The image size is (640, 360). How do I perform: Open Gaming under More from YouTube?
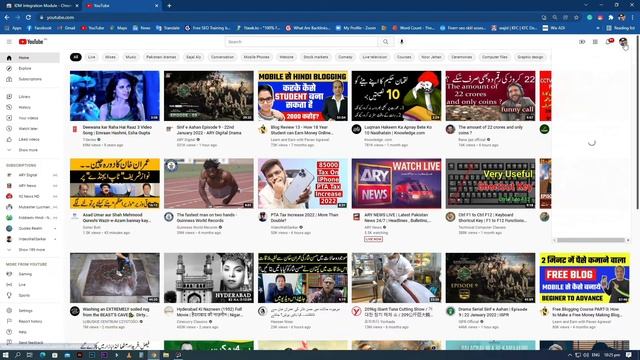point(30,274)
